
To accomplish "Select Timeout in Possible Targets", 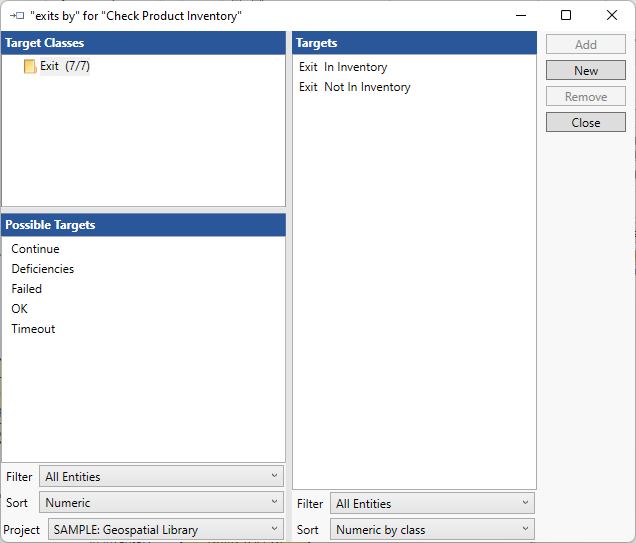I will [x=33, y=329].
